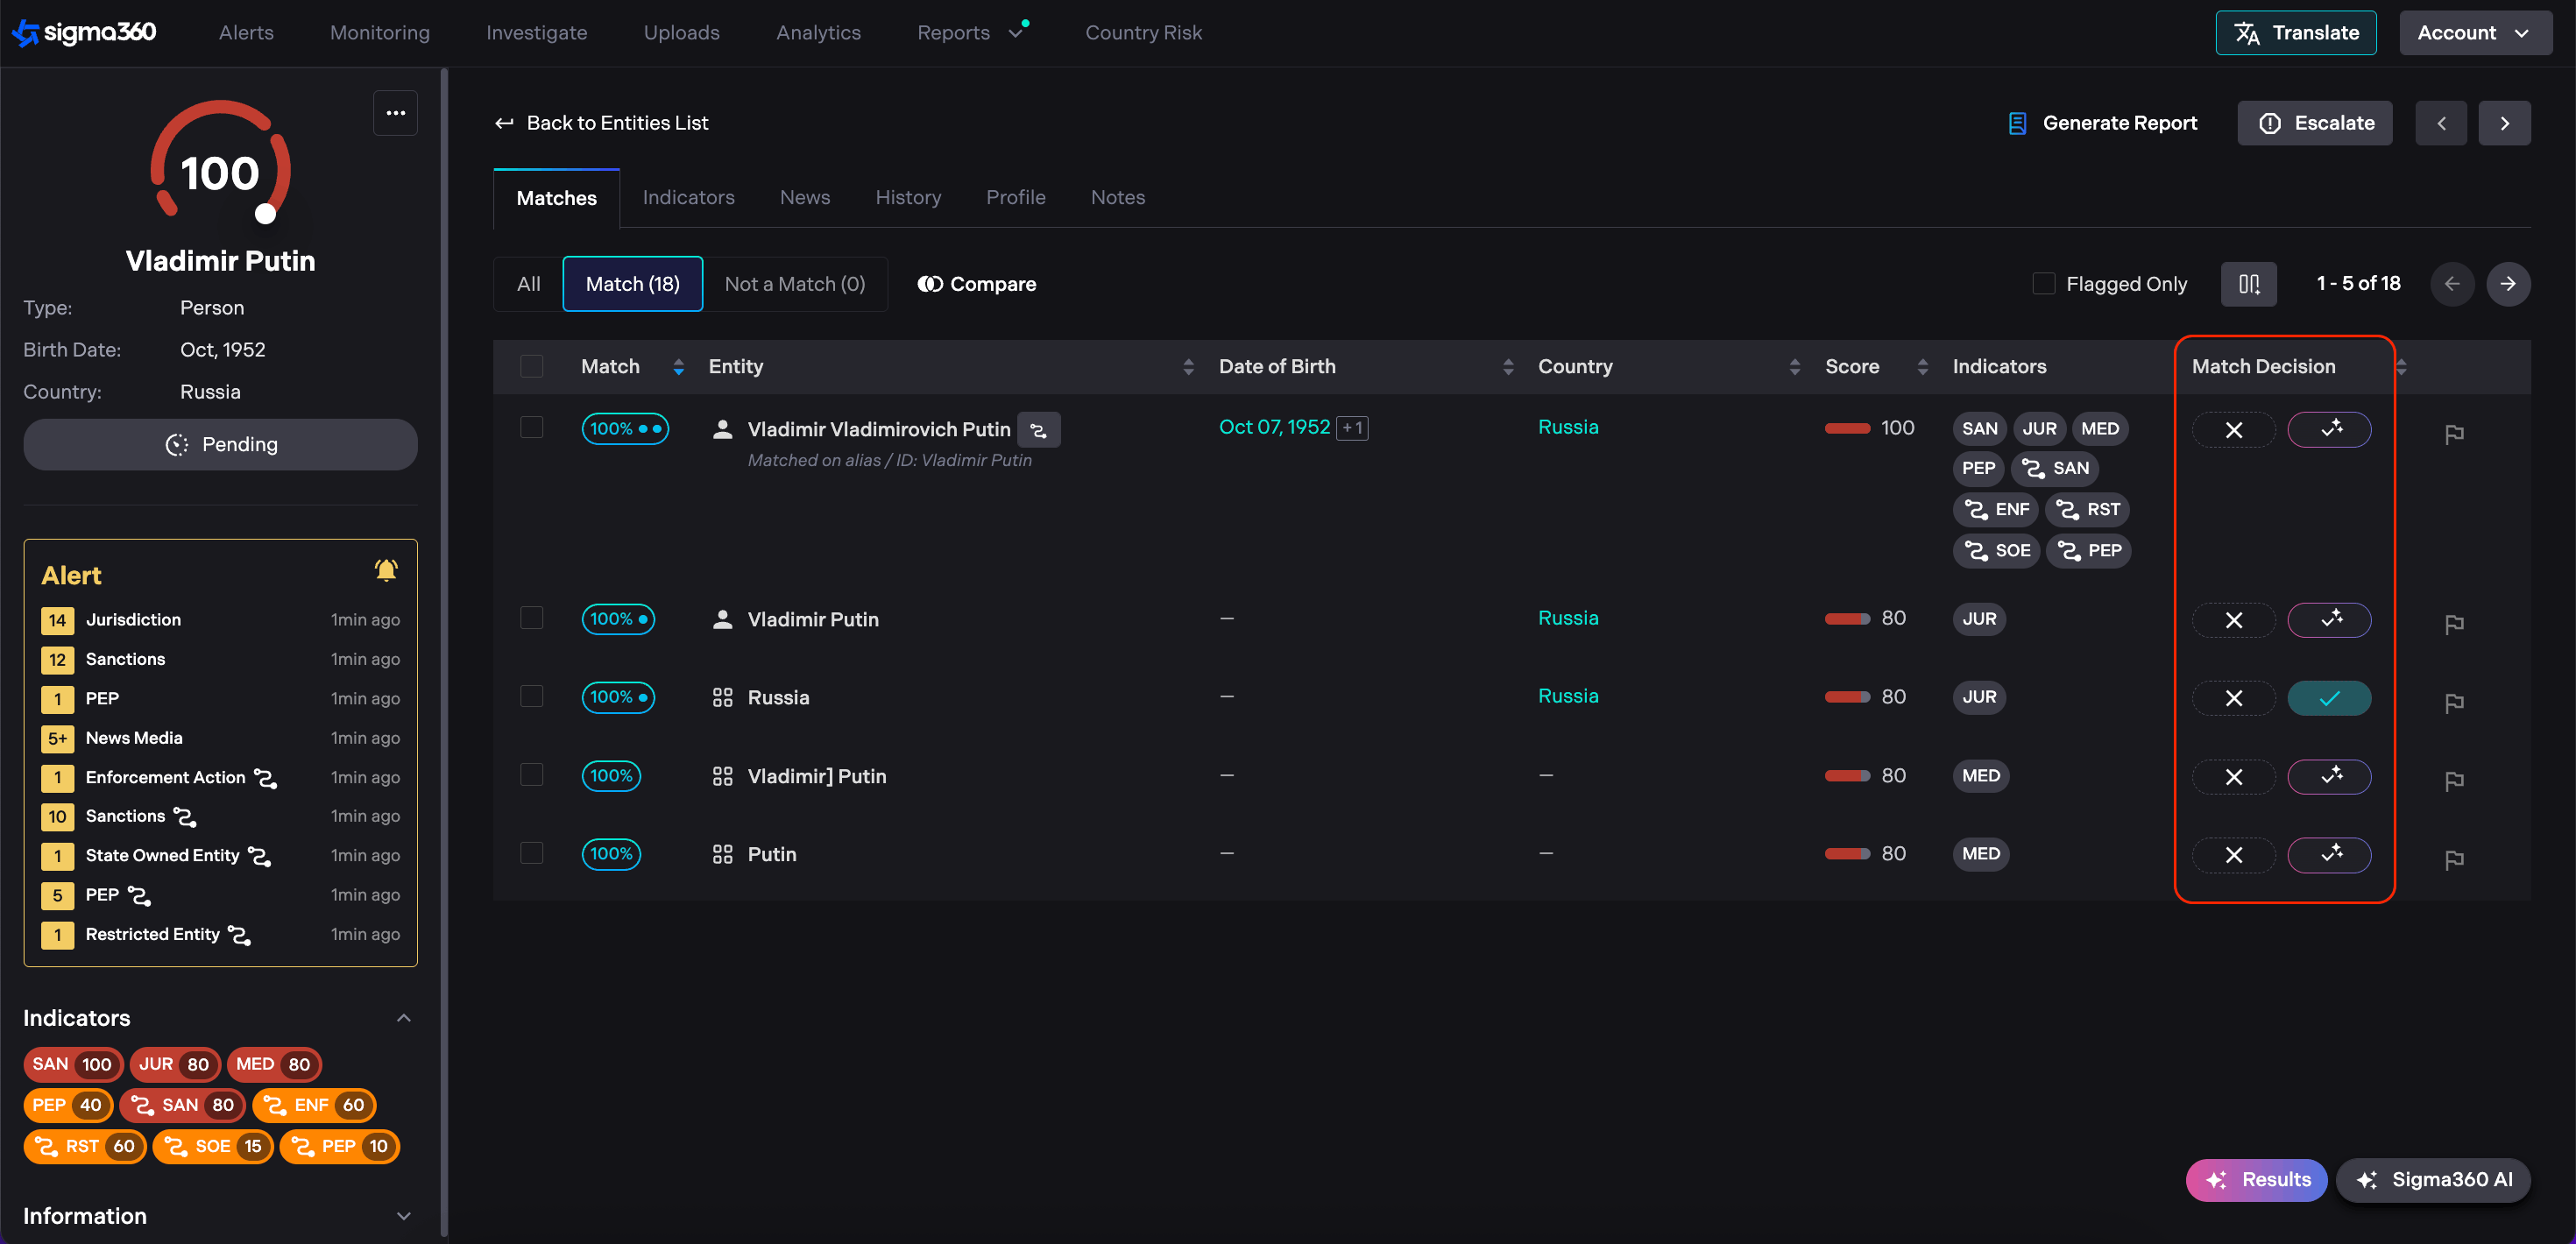Click the Escalate button

point(2314,123)
